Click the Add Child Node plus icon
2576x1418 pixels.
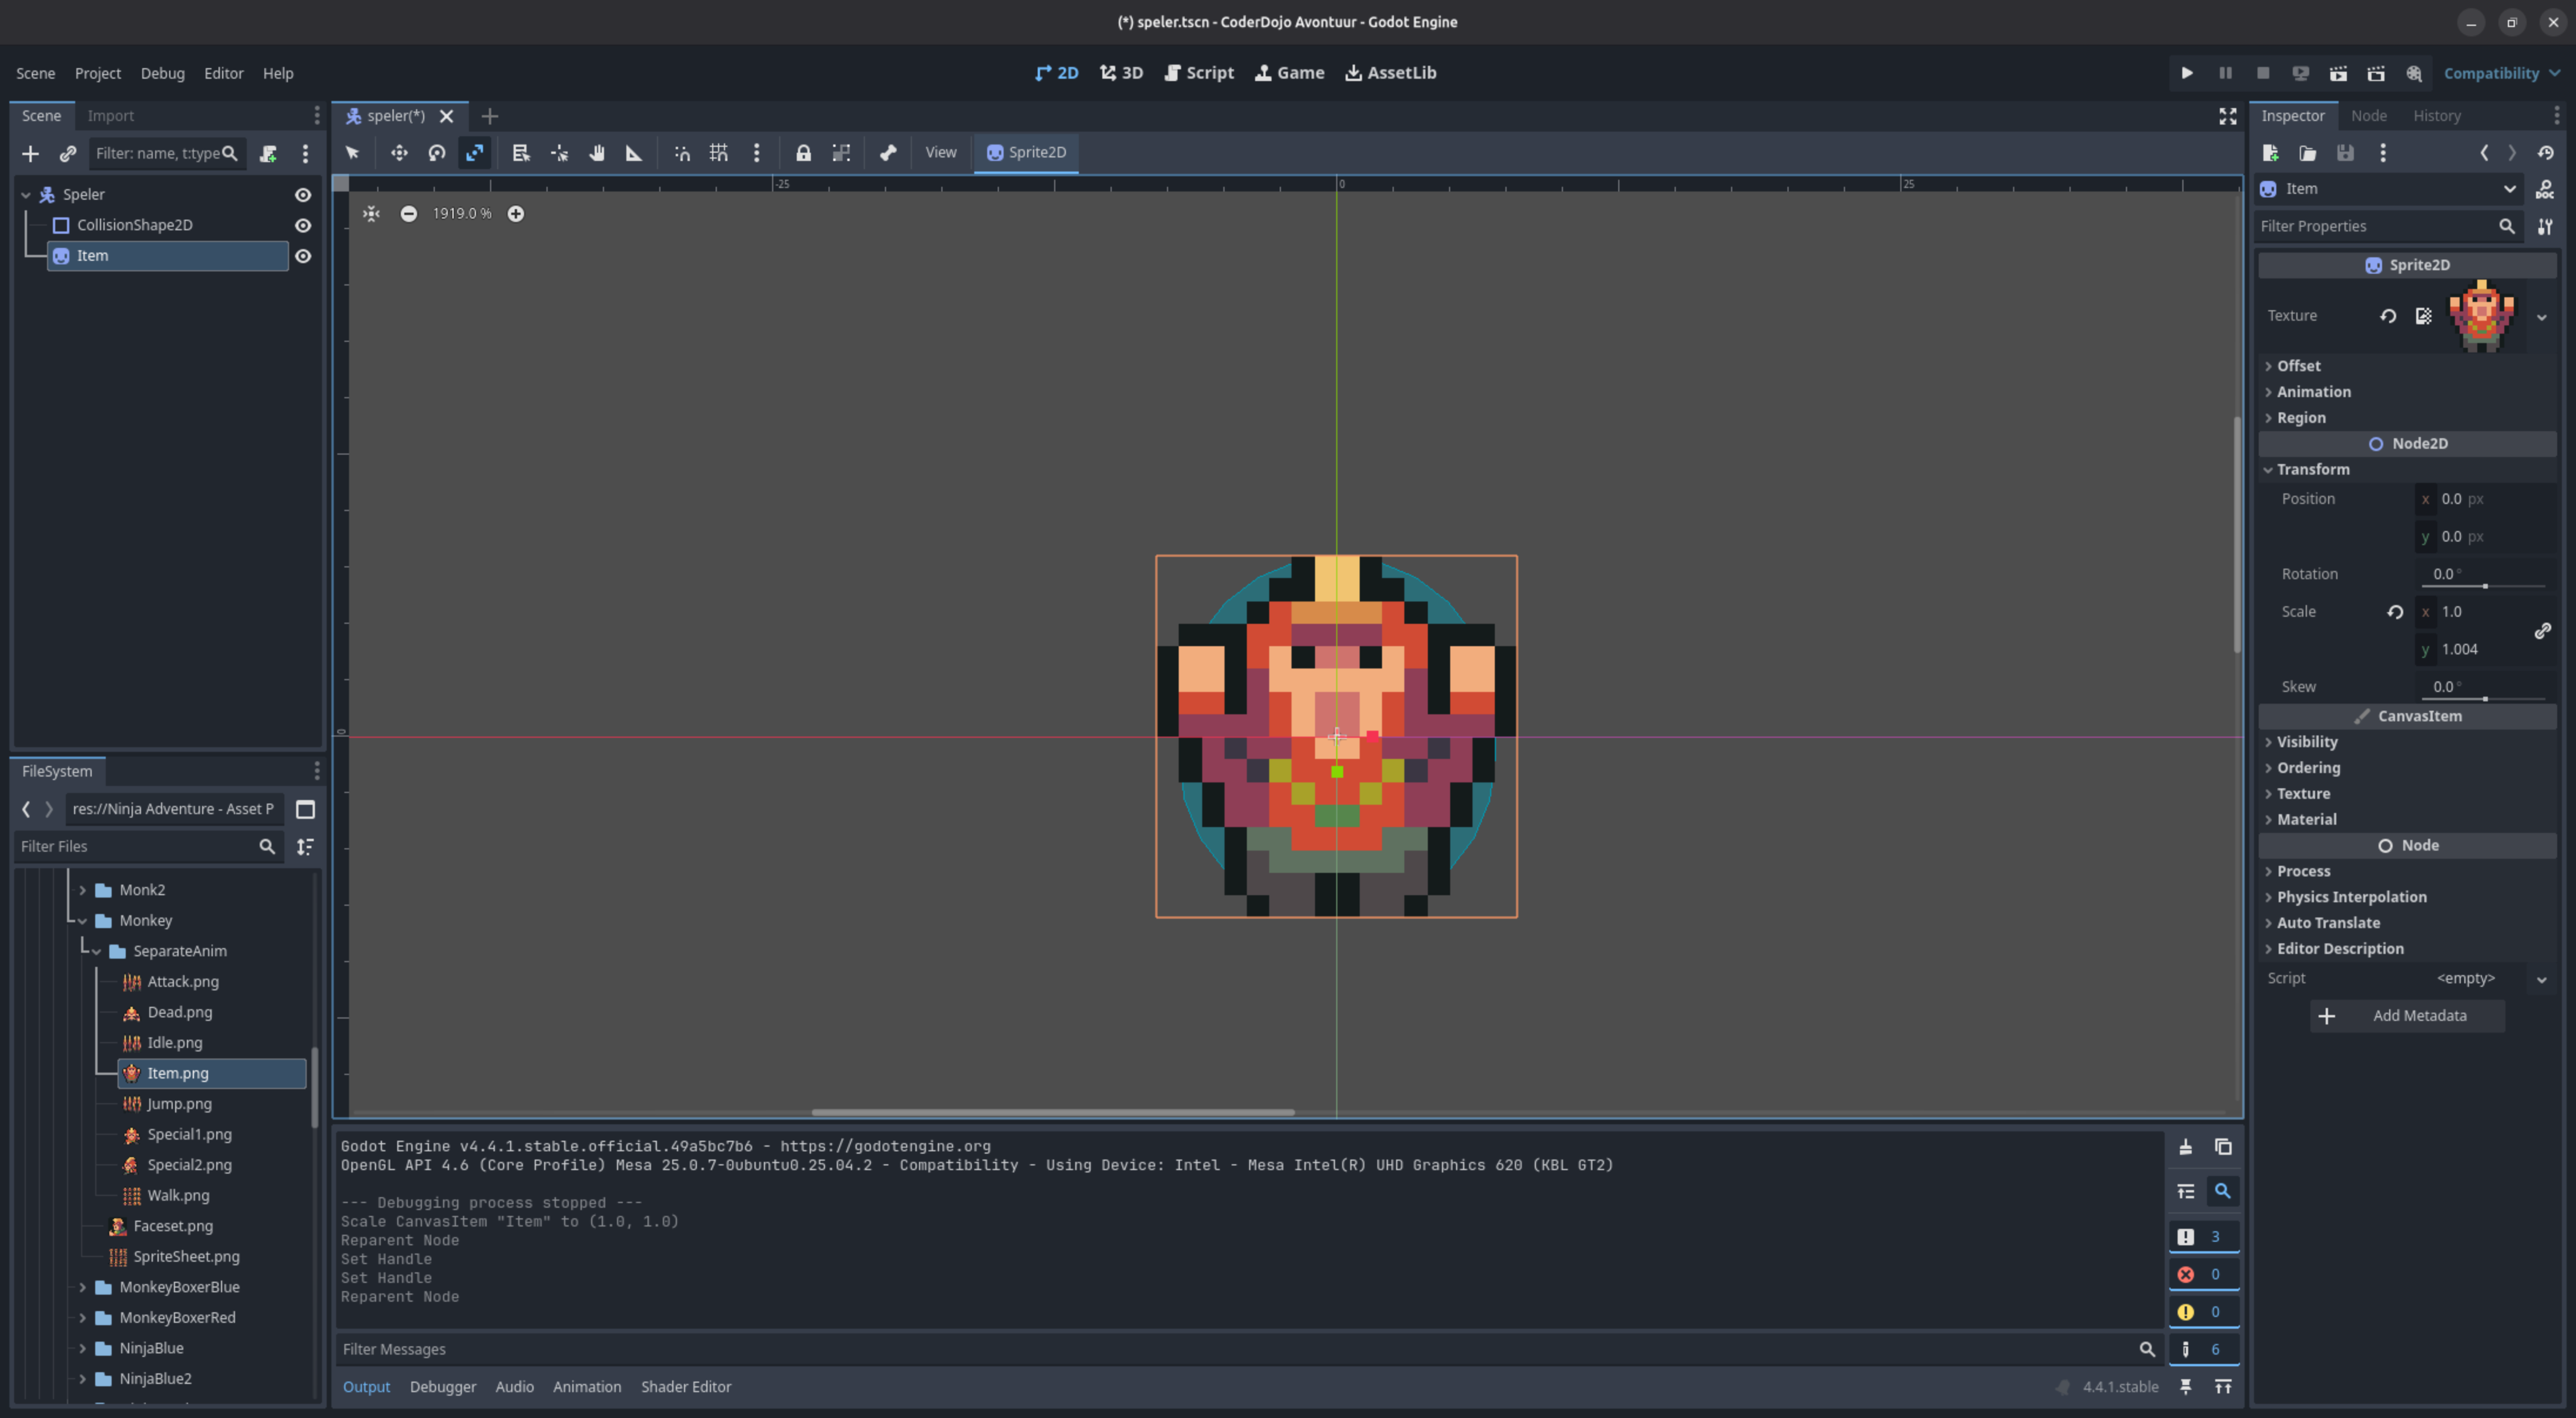coord(30,153)
